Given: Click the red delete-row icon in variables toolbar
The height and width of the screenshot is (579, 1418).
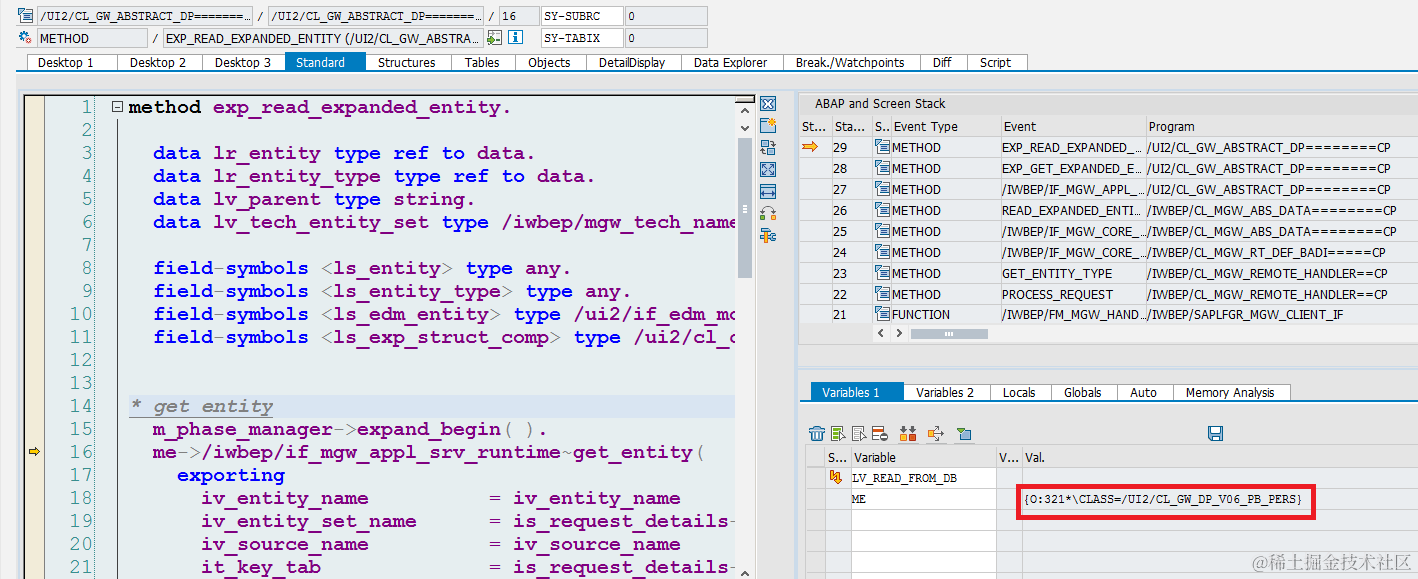Looking at the screenshot, I should click(x=880, y=433).
